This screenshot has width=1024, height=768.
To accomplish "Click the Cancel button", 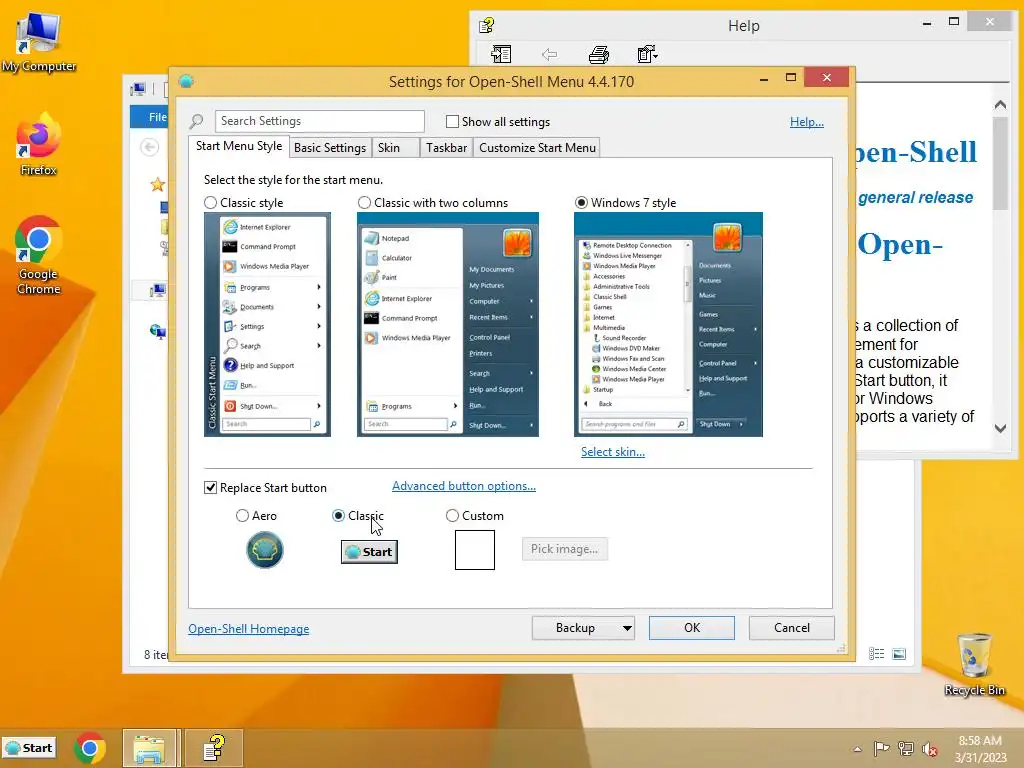I will [x=792, y=628].
